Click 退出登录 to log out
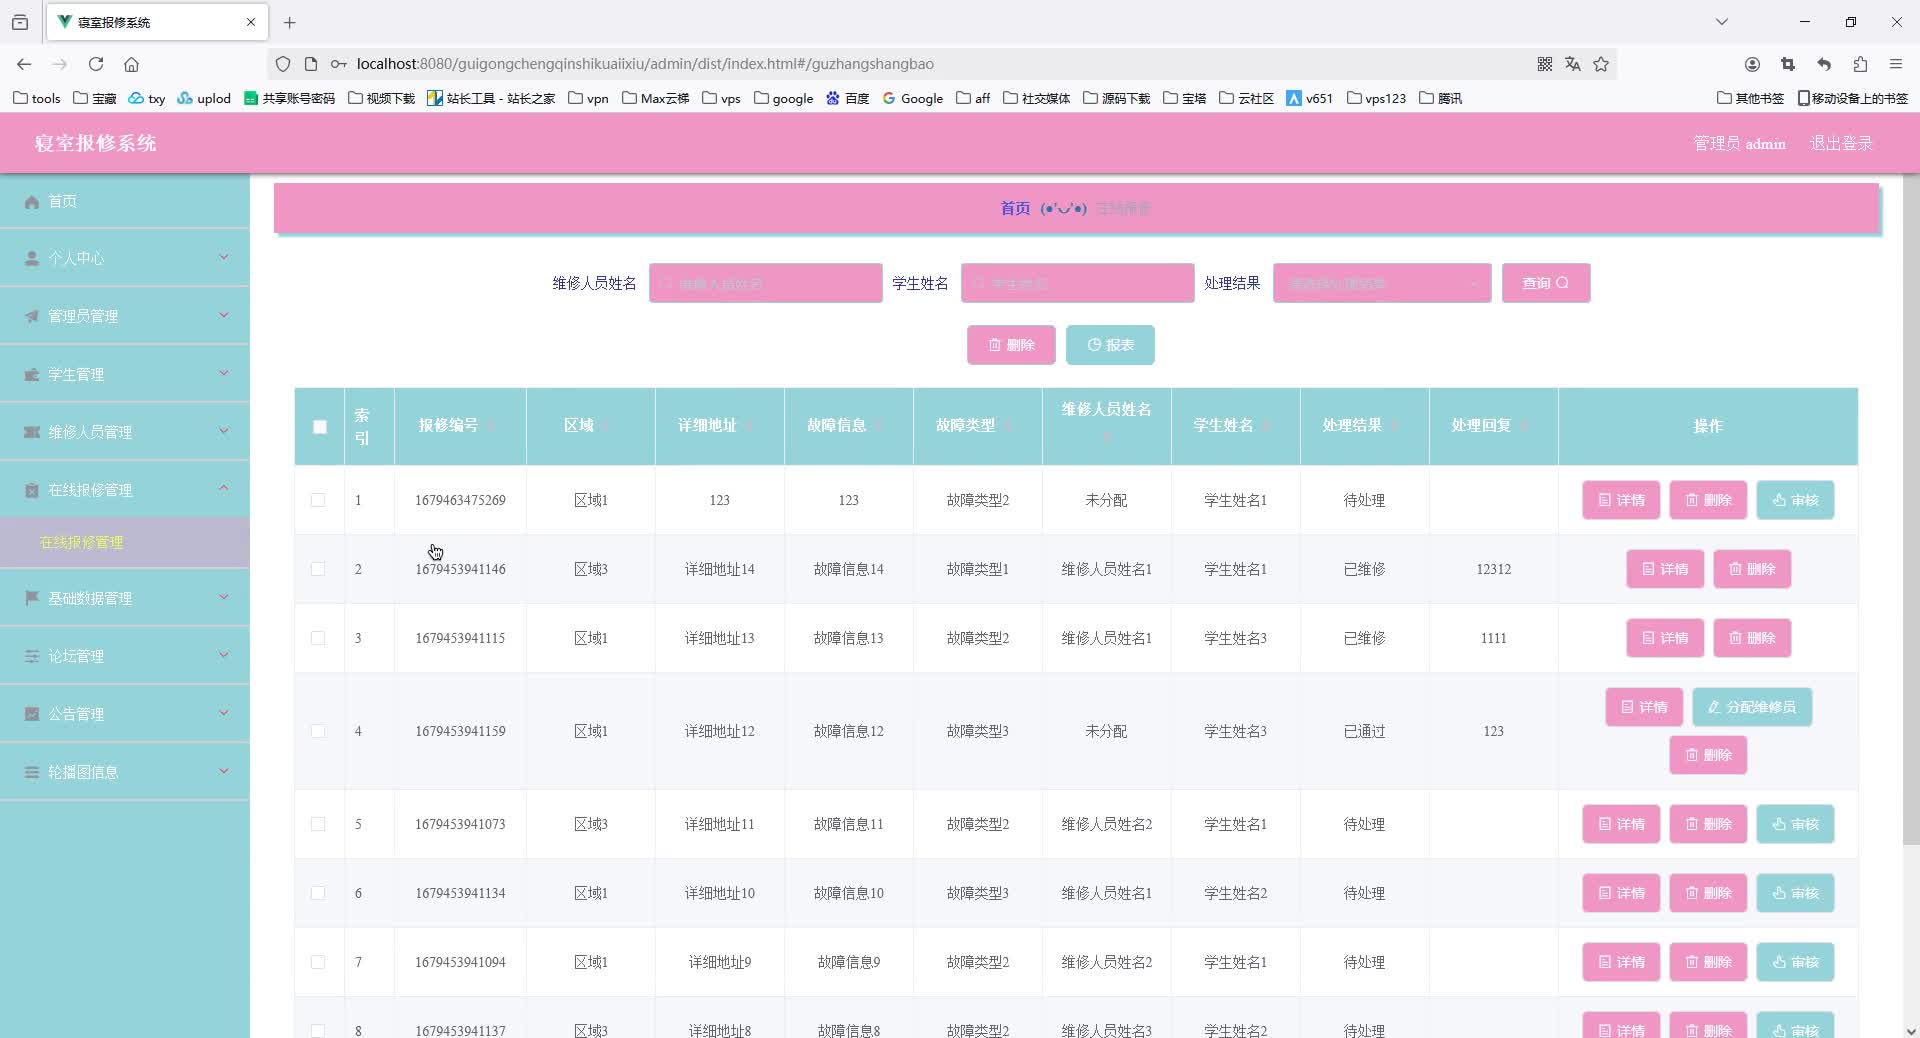 coord(1841,144)
